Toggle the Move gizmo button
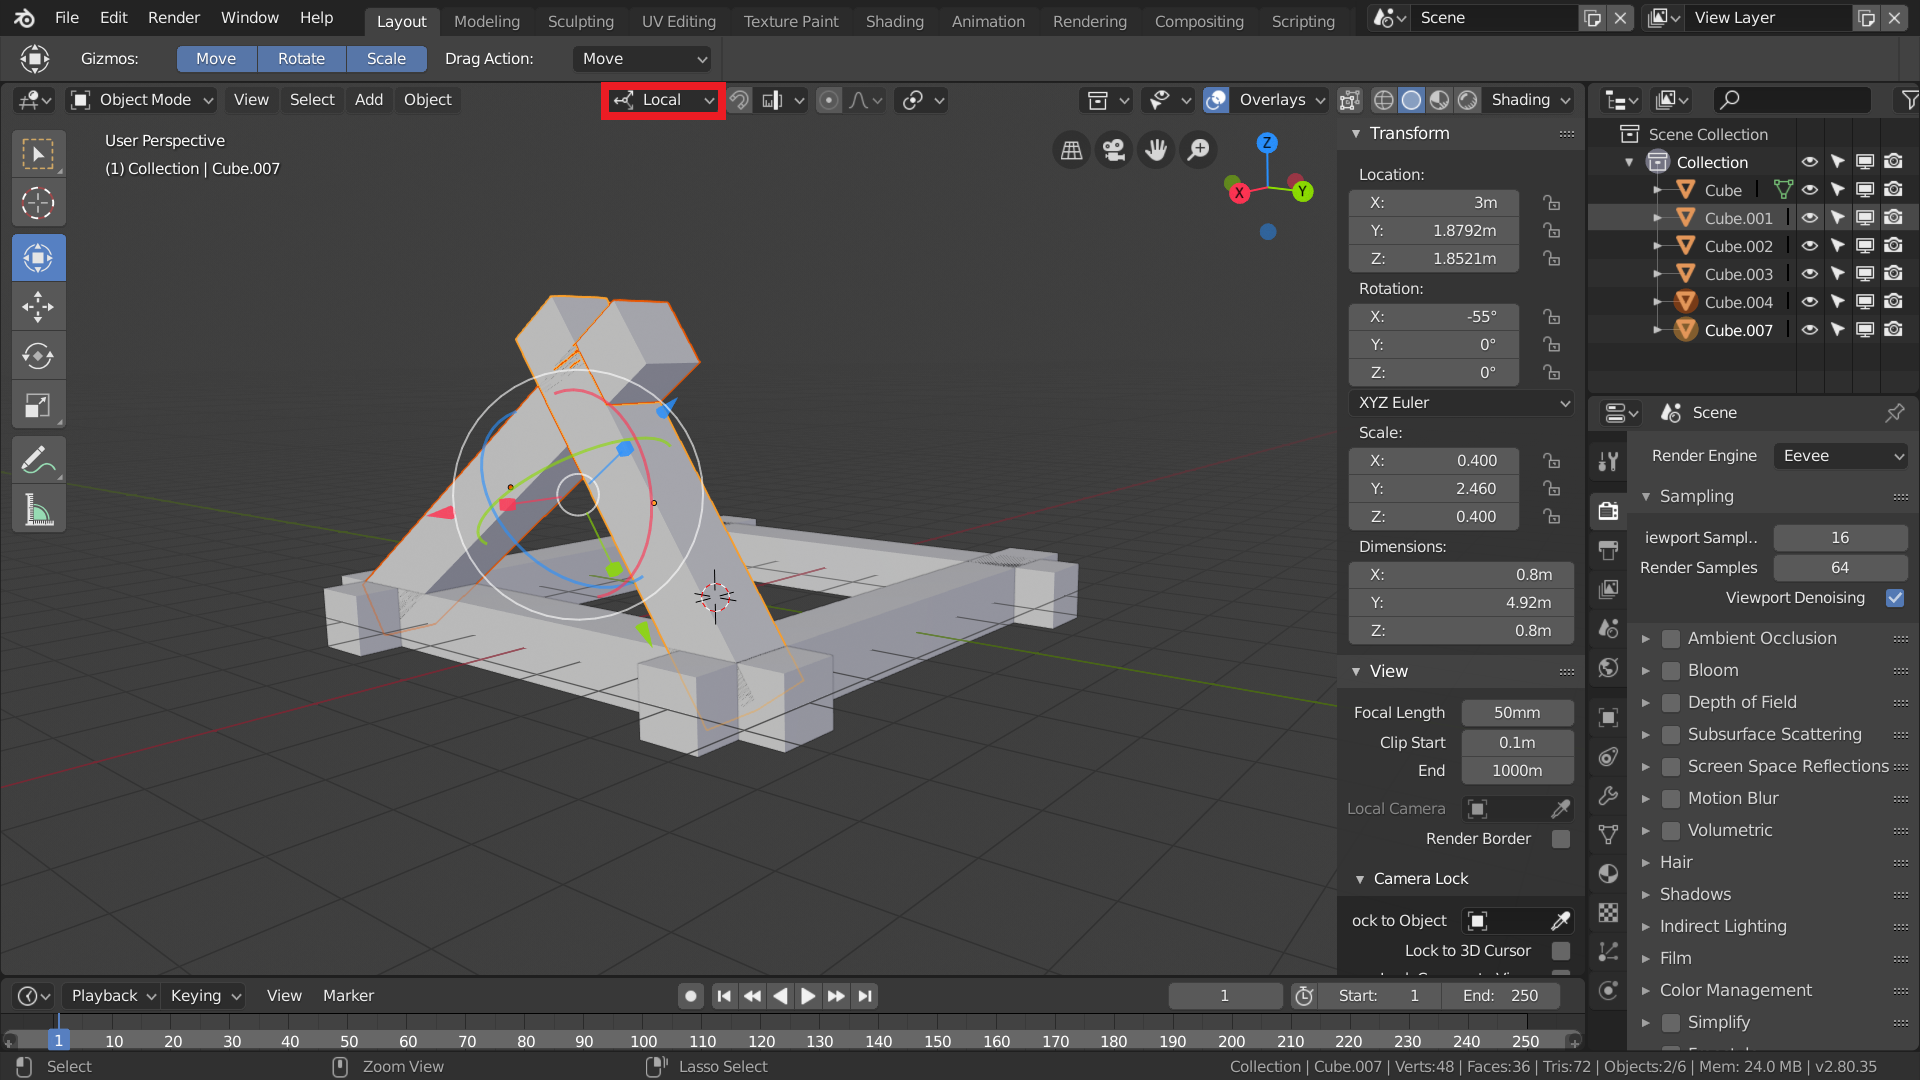Screen dimensions: 1920x1080 pos(216,59)
